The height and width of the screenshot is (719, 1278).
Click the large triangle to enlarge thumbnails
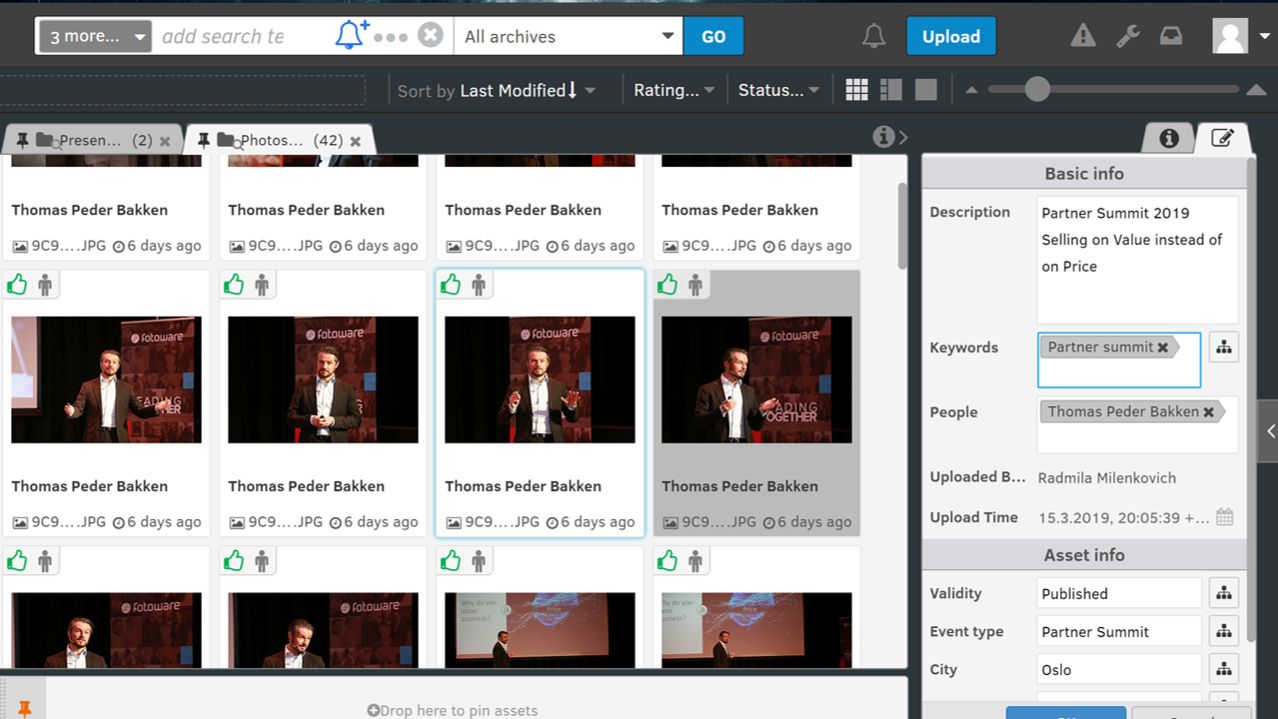click(1256, 90)
